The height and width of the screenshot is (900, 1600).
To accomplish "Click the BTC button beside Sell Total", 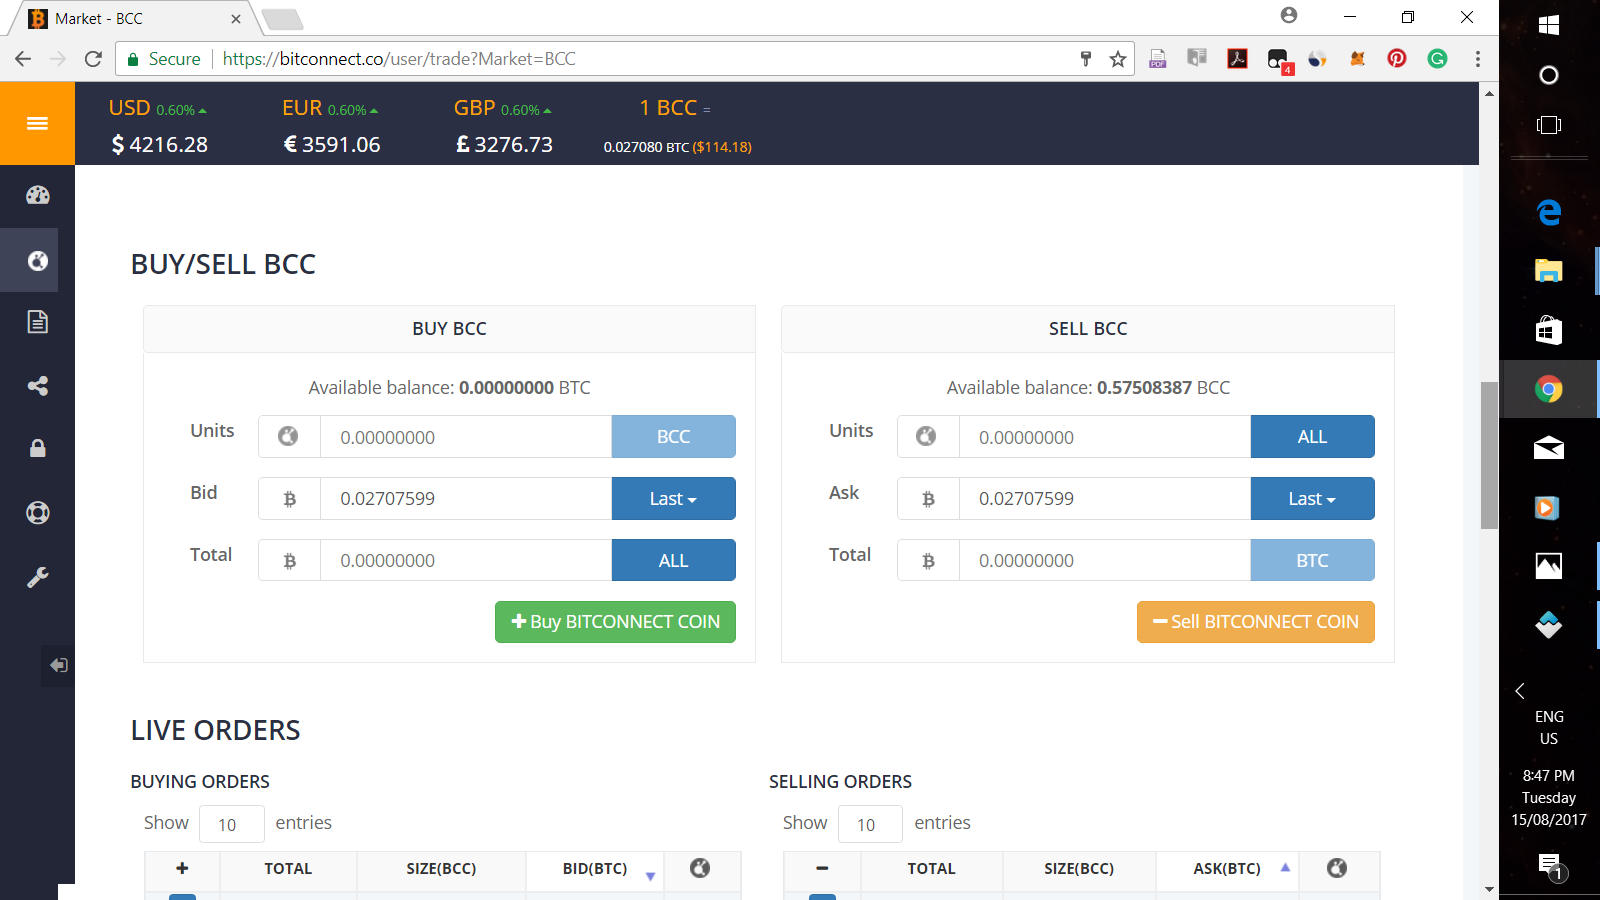I will point(1312,560).
